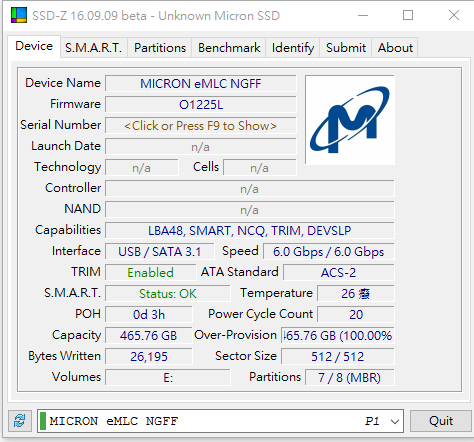Click the Technology n/a field

pos(142,168)
